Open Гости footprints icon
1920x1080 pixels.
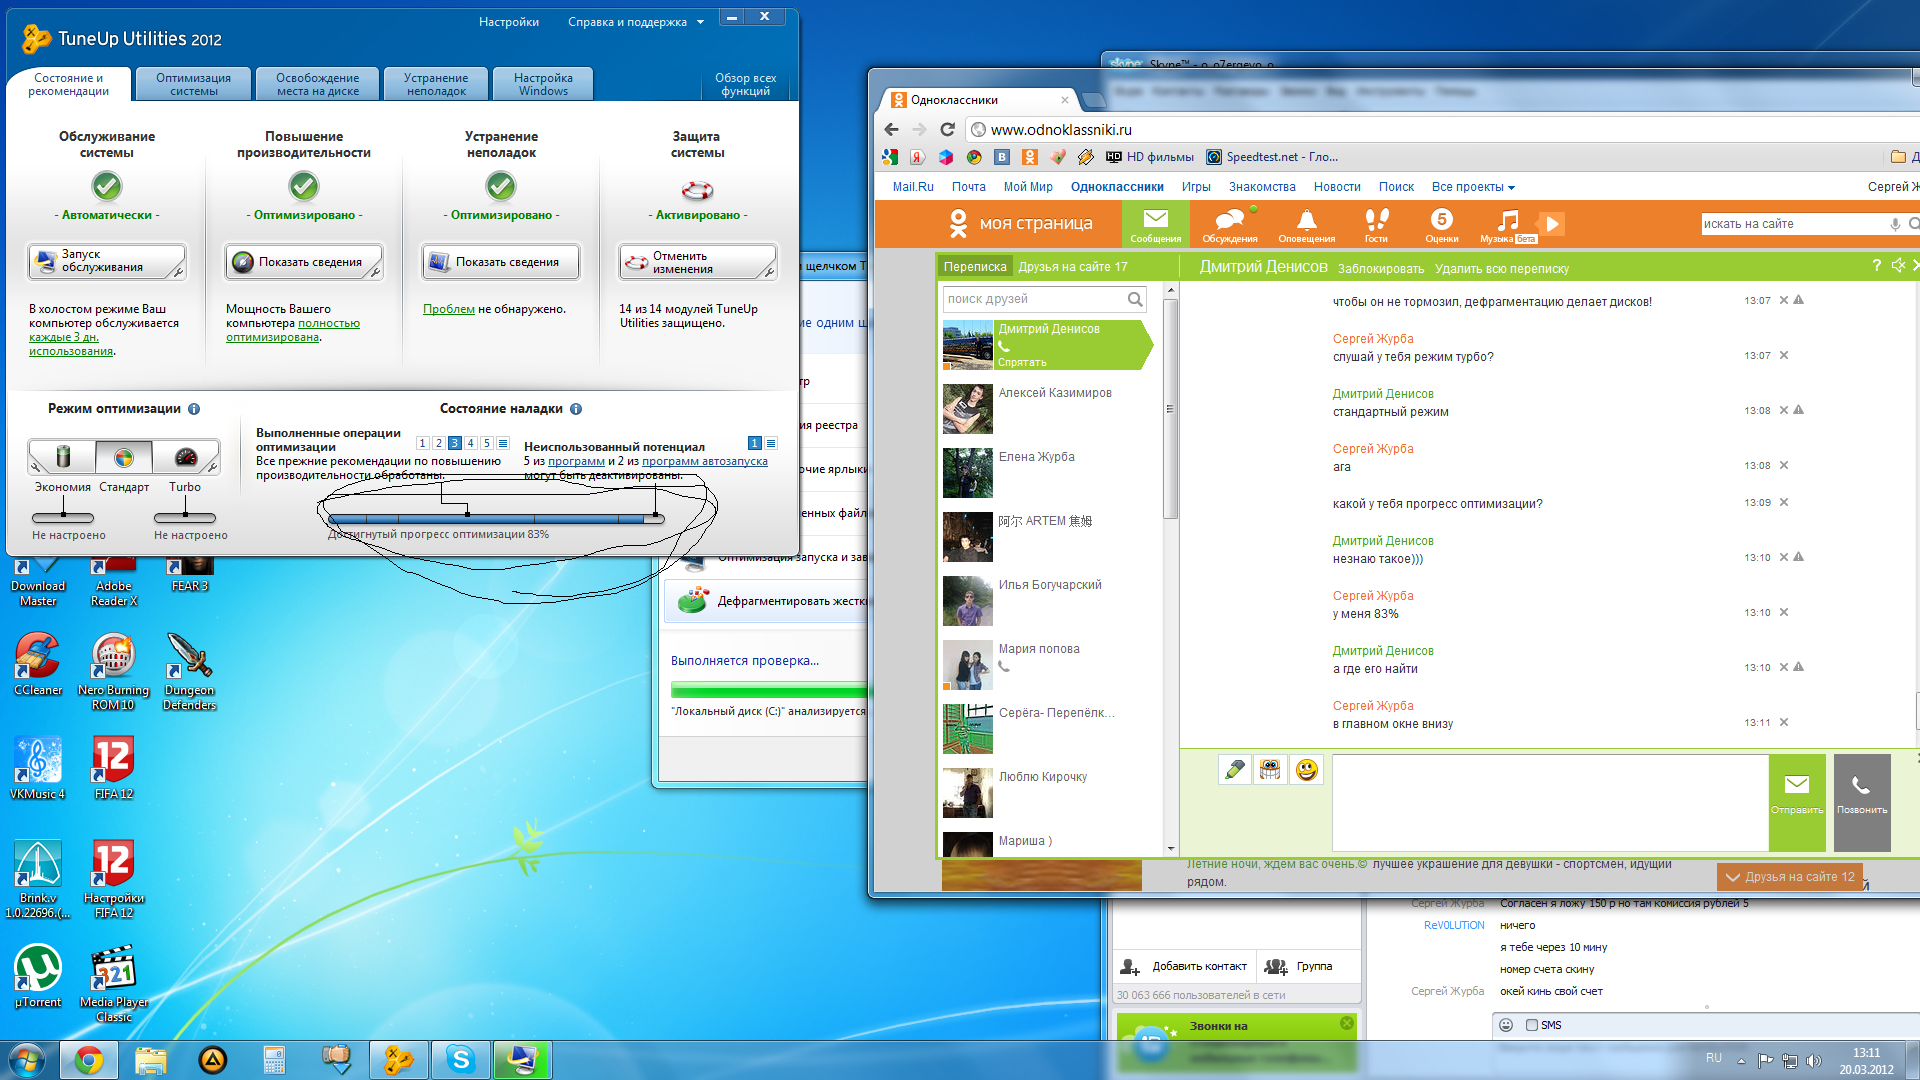tap(1376, 225)
